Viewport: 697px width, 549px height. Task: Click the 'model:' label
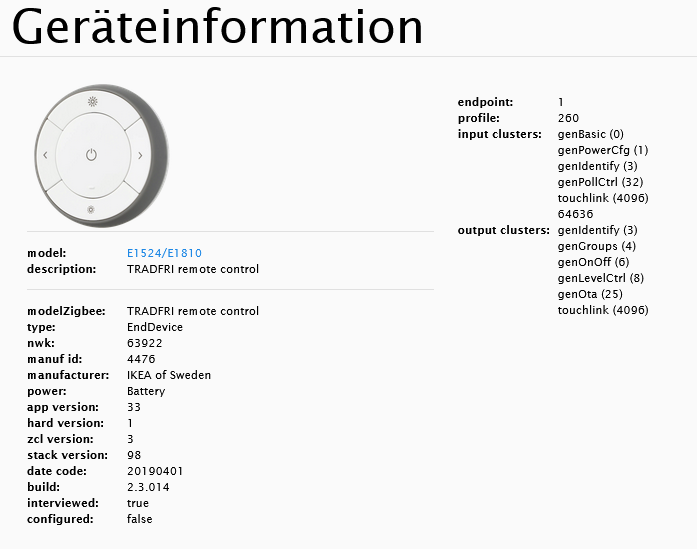(x=47, y=253)
